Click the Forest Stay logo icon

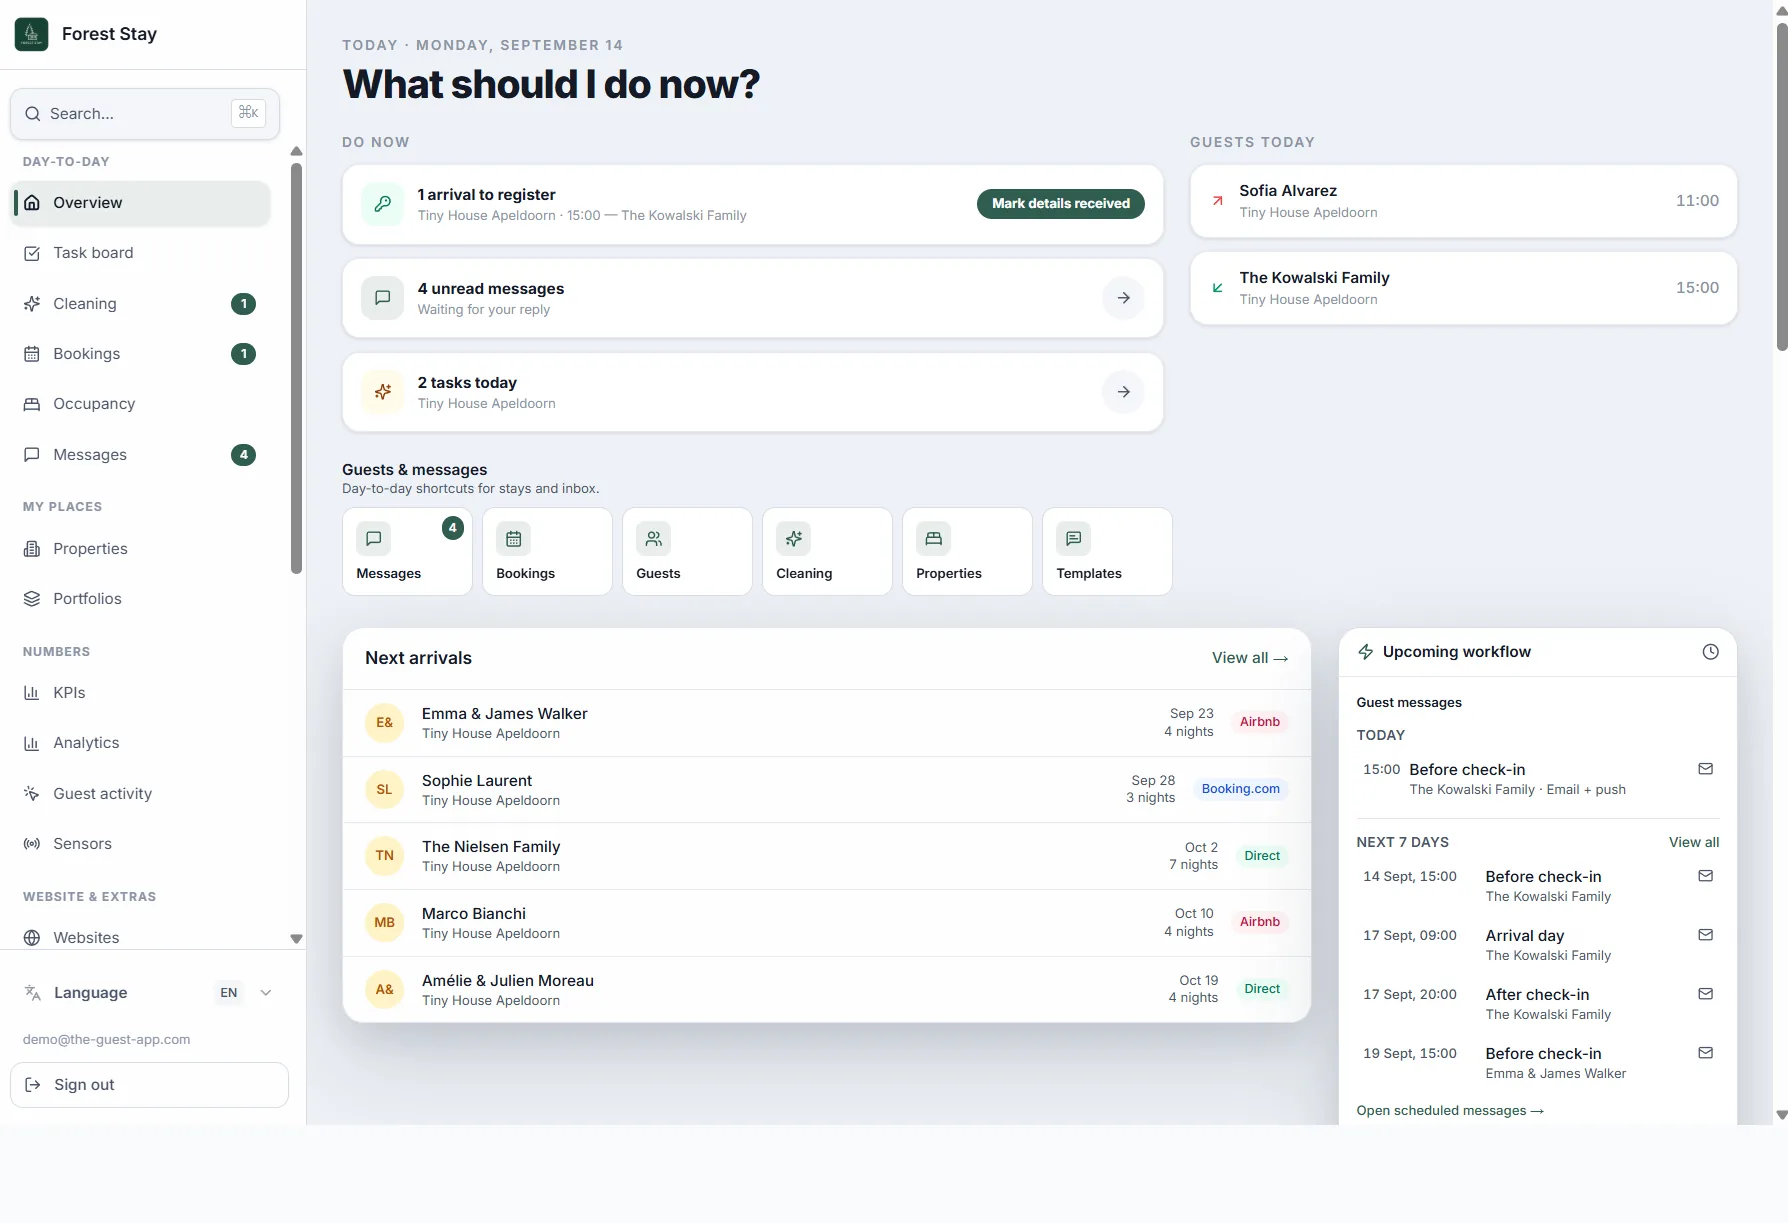click(32, 34)
